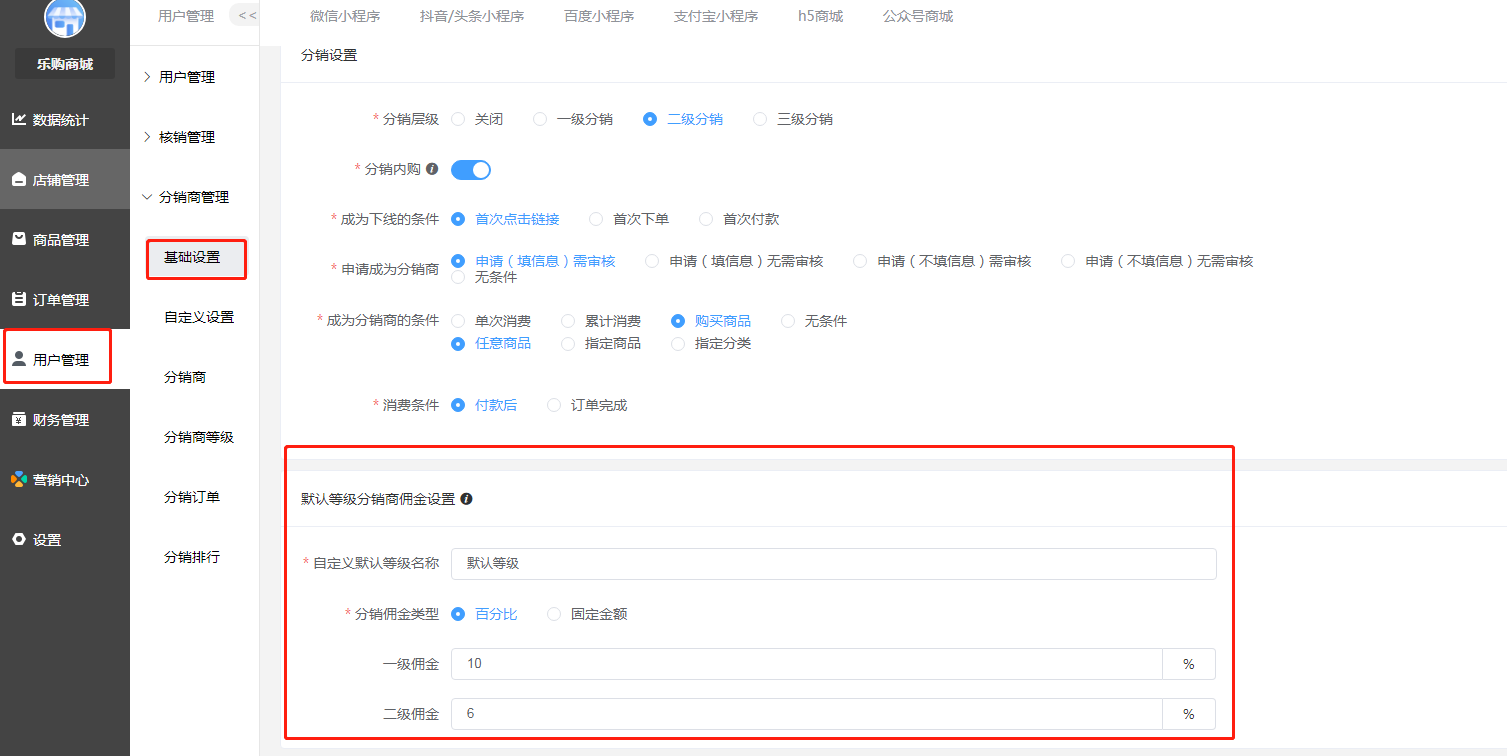Click the 商品管理 icon
The image size is (1507, 756).
tap(19, 239)
